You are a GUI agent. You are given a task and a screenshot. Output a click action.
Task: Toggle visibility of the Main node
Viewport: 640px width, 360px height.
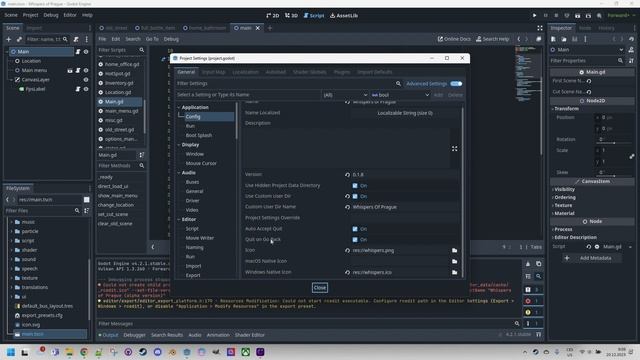(x=86, y=51)
